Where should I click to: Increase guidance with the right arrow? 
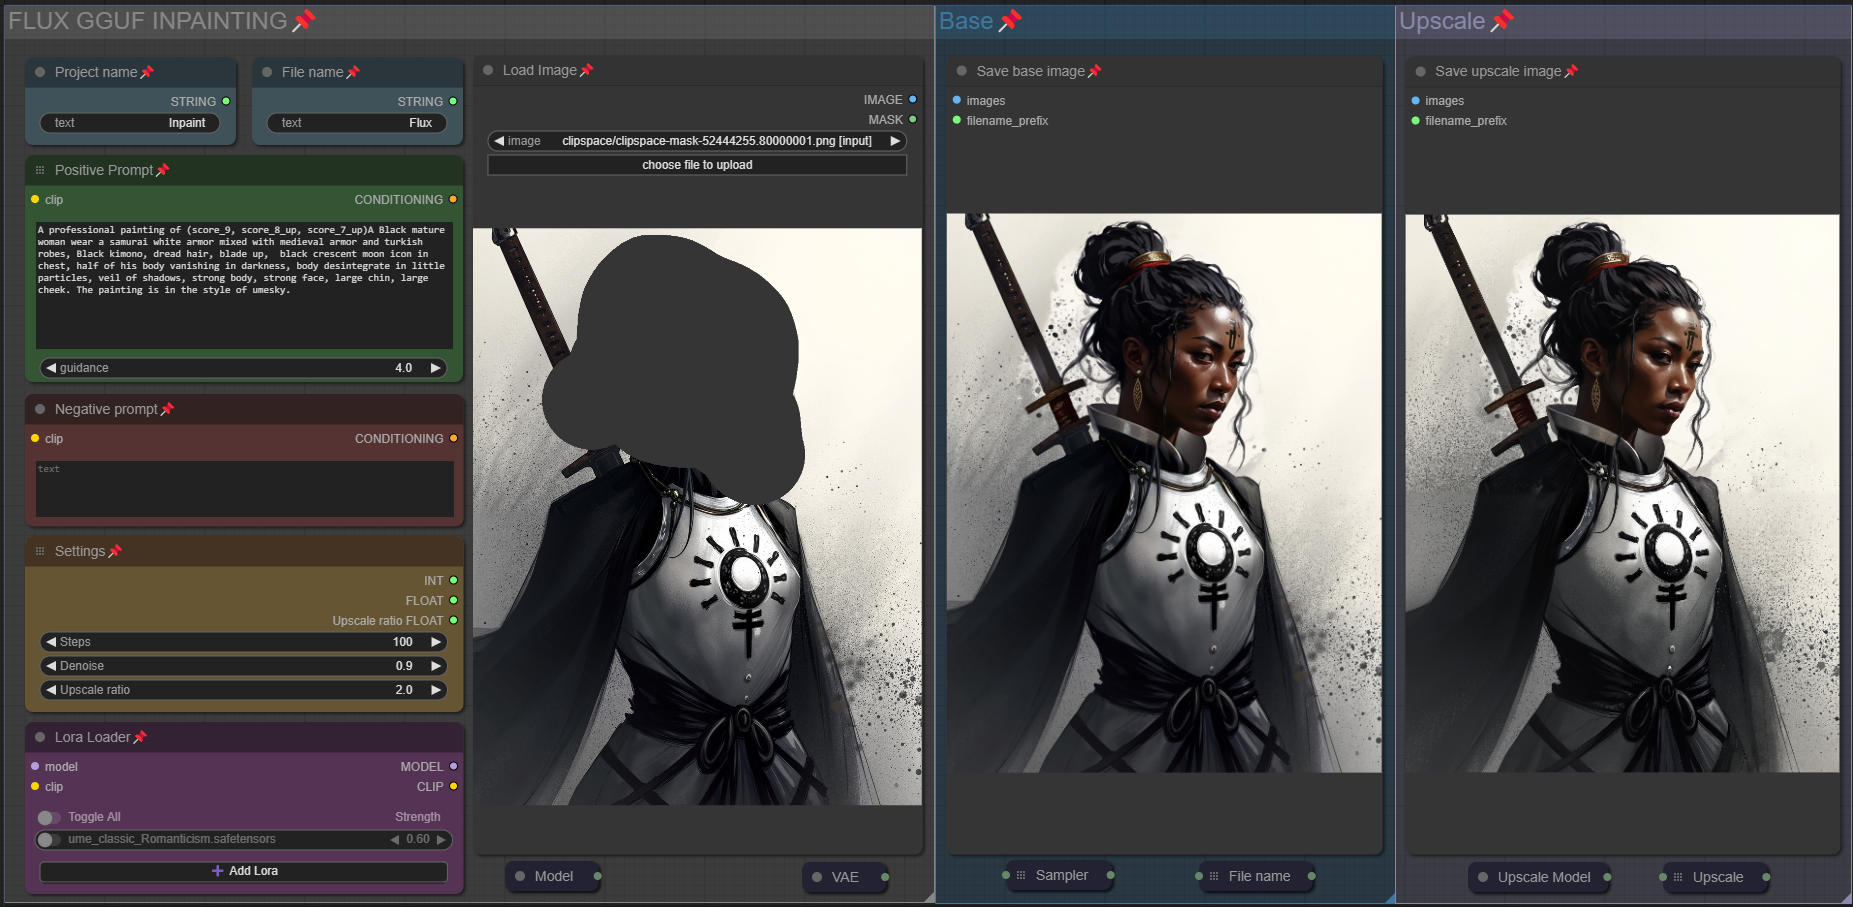point(435,368)
